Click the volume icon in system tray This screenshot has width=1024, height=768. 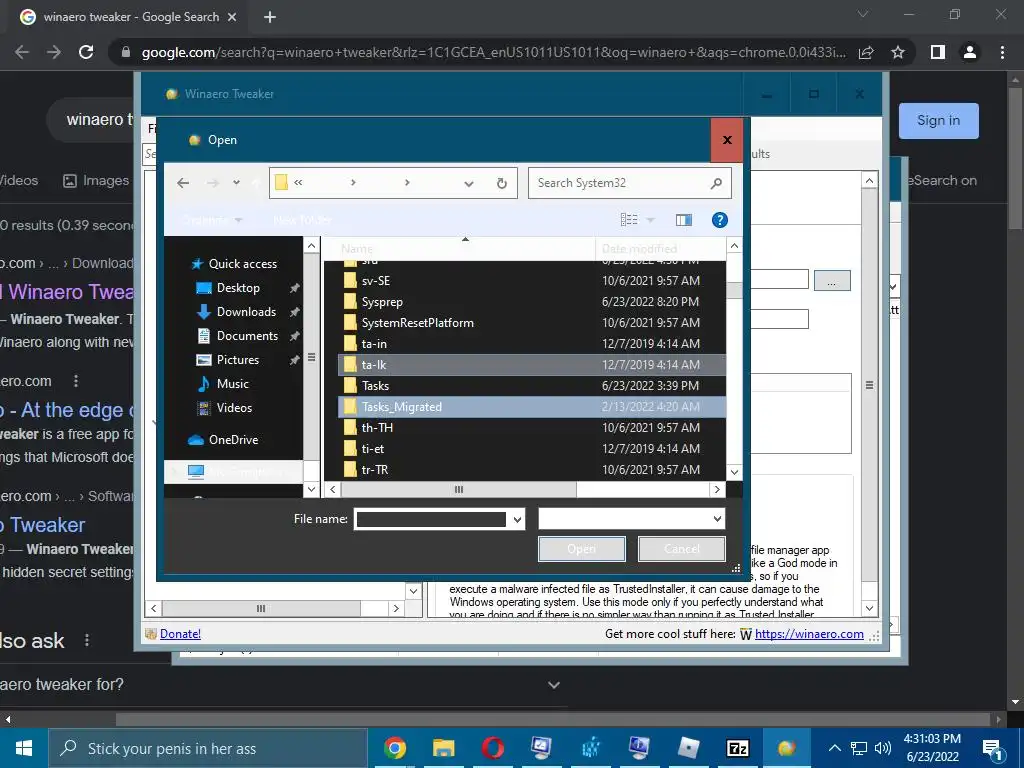coord(883,748)
